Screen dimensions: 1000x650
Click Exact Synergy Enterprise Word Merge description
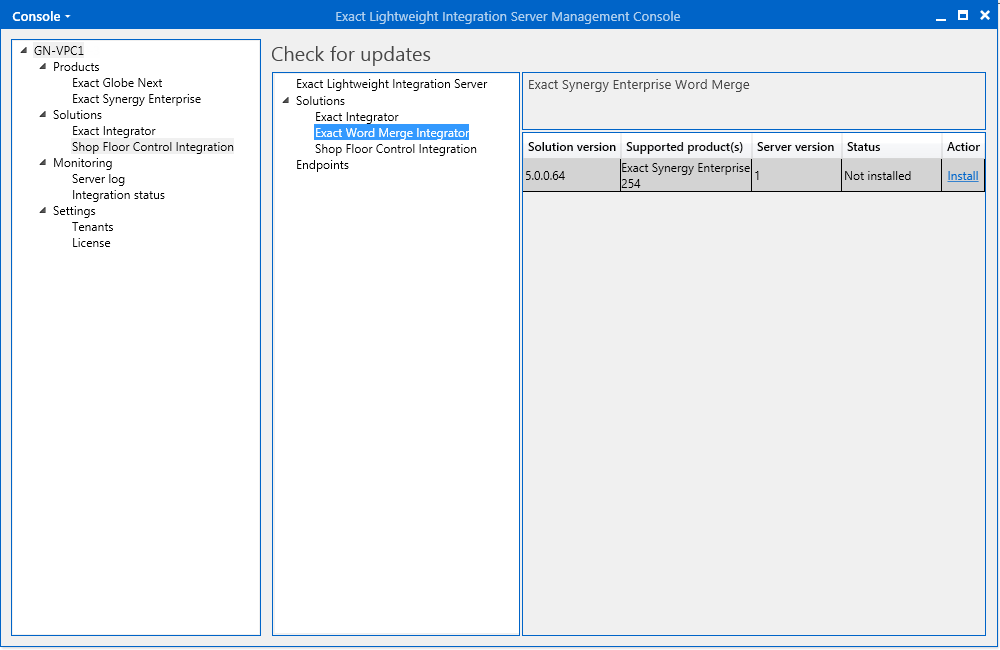(638, 85)
